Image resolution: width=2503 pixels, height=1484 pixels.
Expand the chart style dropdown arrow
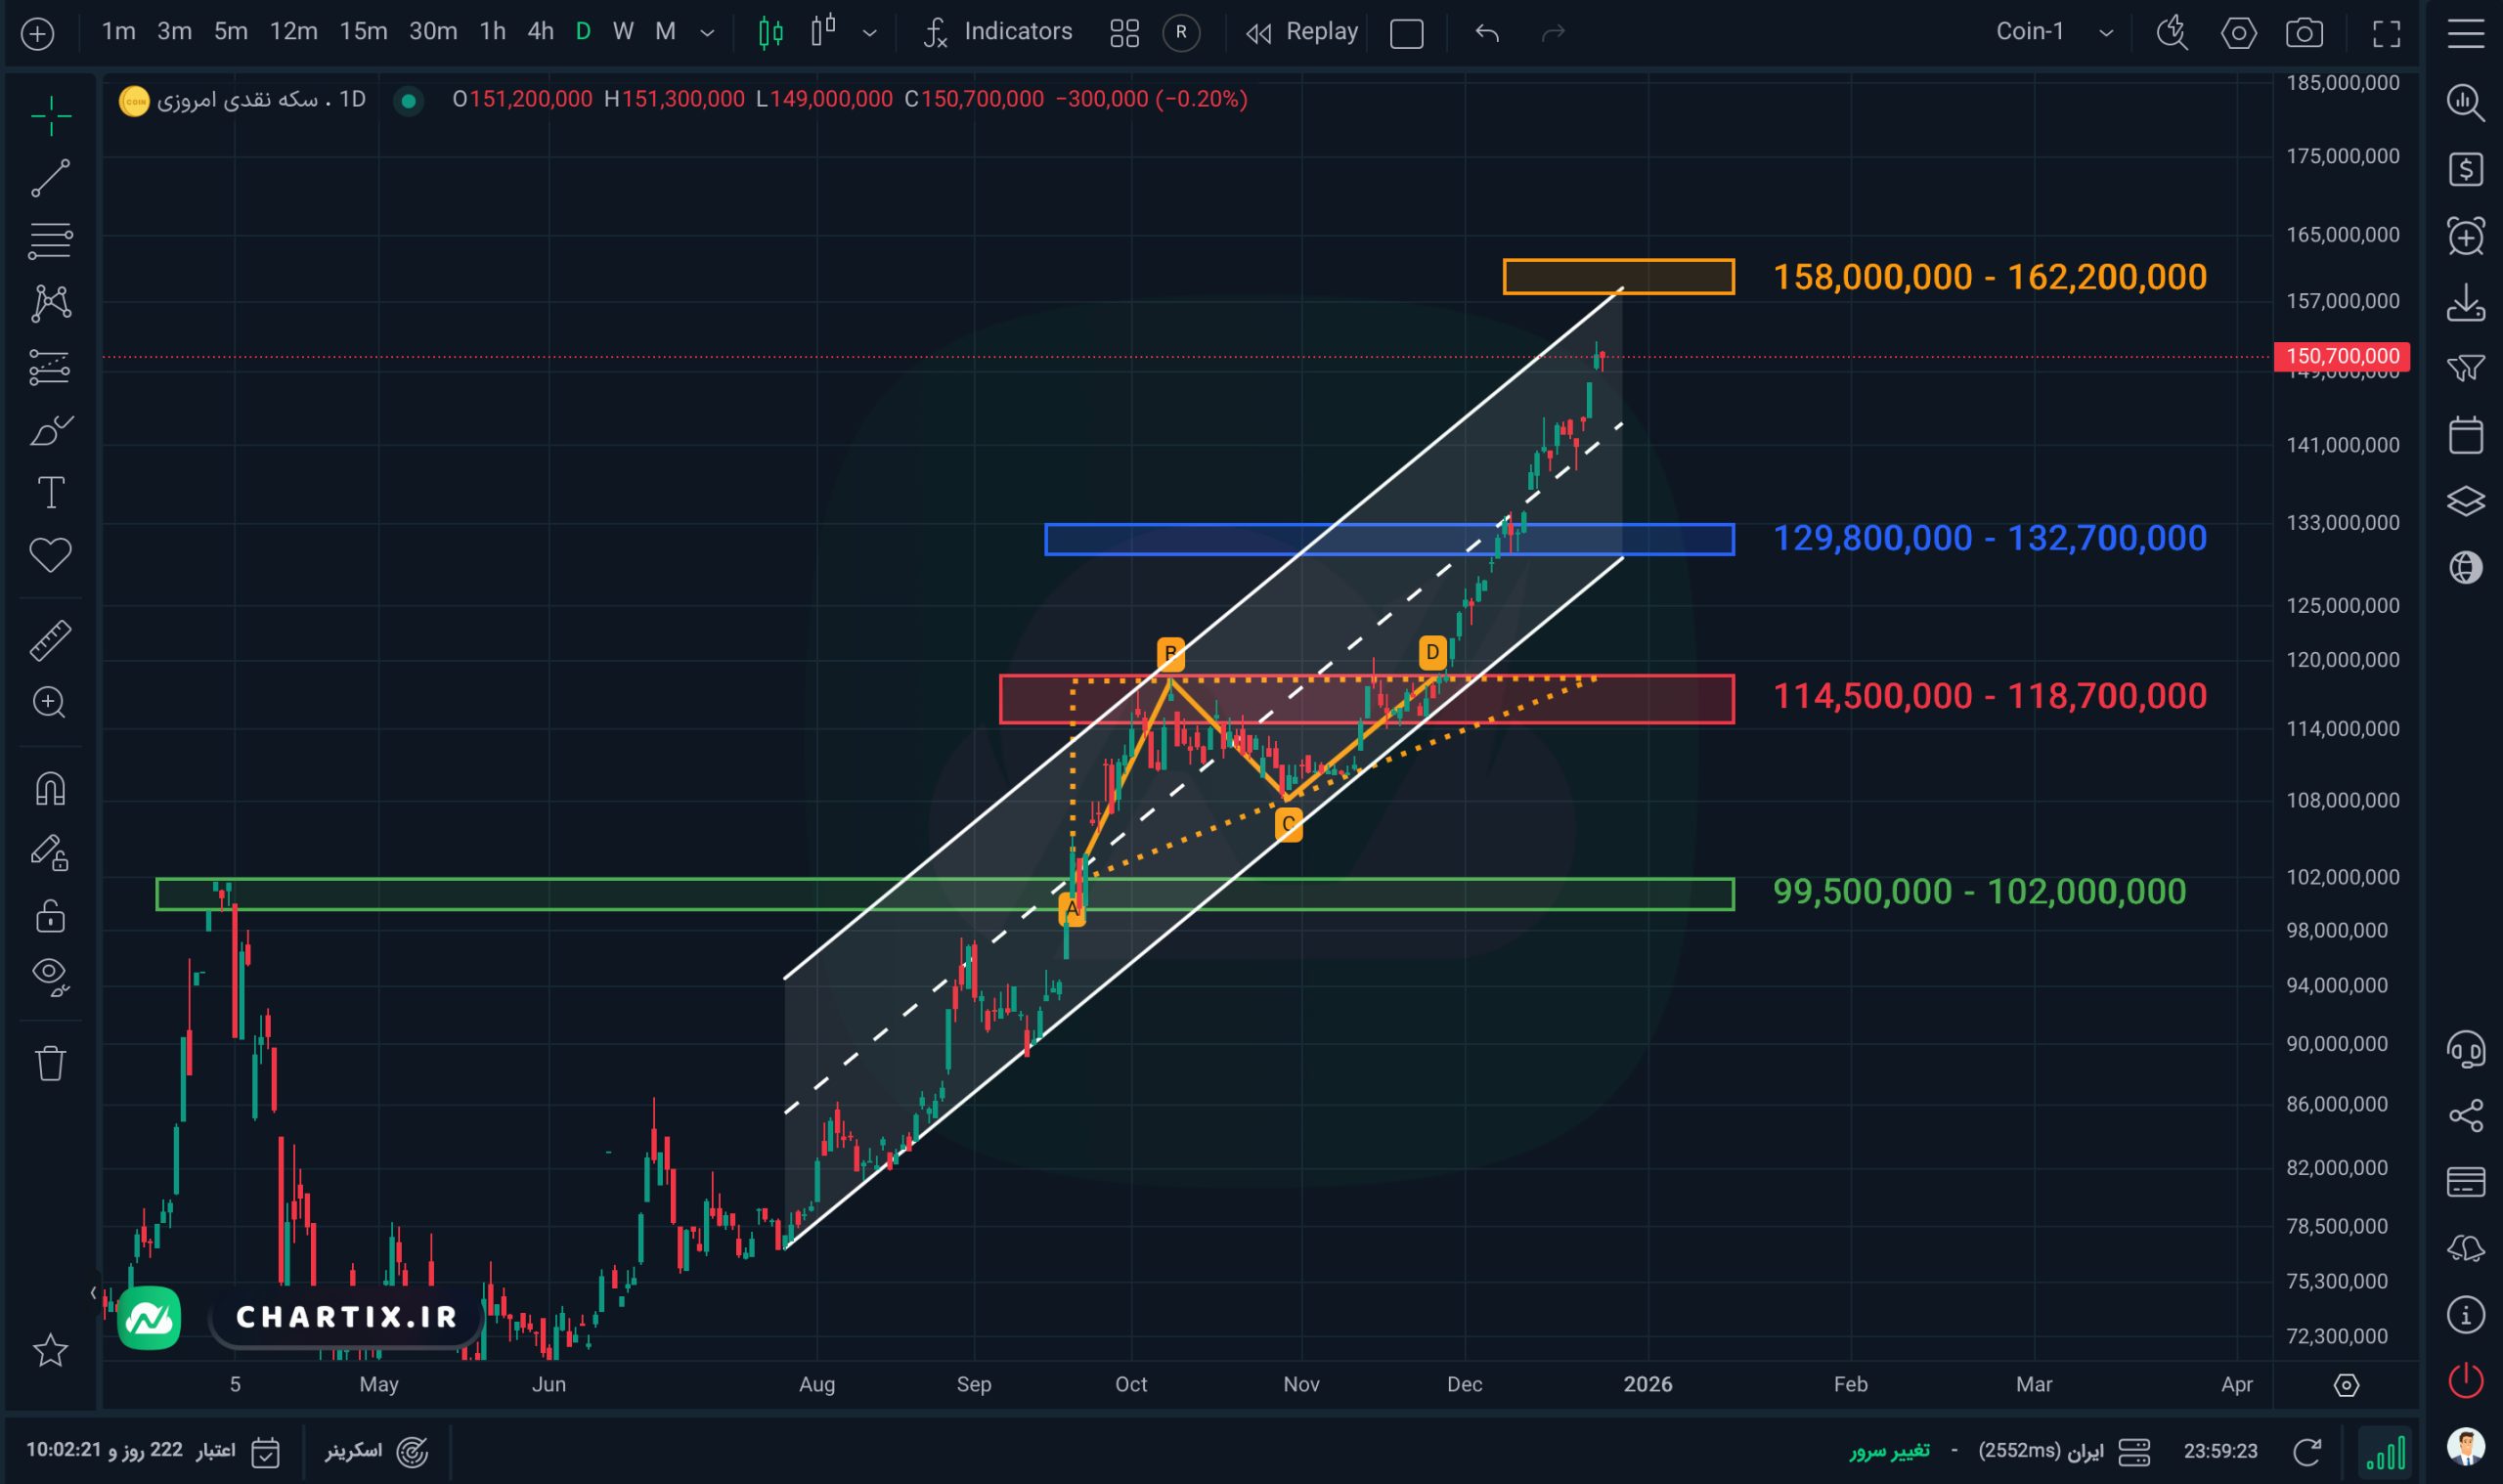tap(870, 33)
